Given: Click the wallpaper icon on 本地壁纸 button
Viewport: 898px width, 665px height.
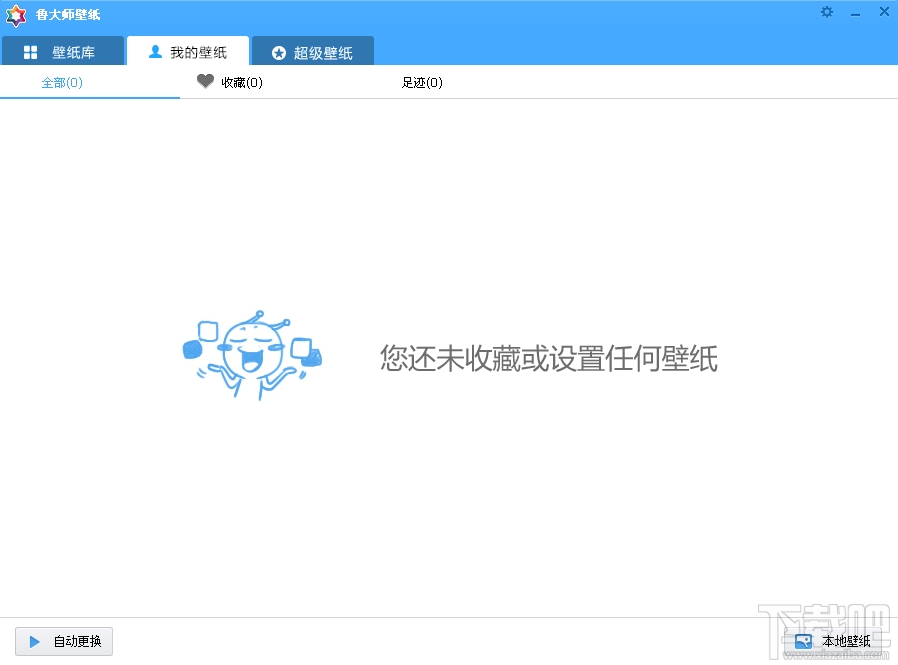Looking at the screenshot, I should point(804,641).
